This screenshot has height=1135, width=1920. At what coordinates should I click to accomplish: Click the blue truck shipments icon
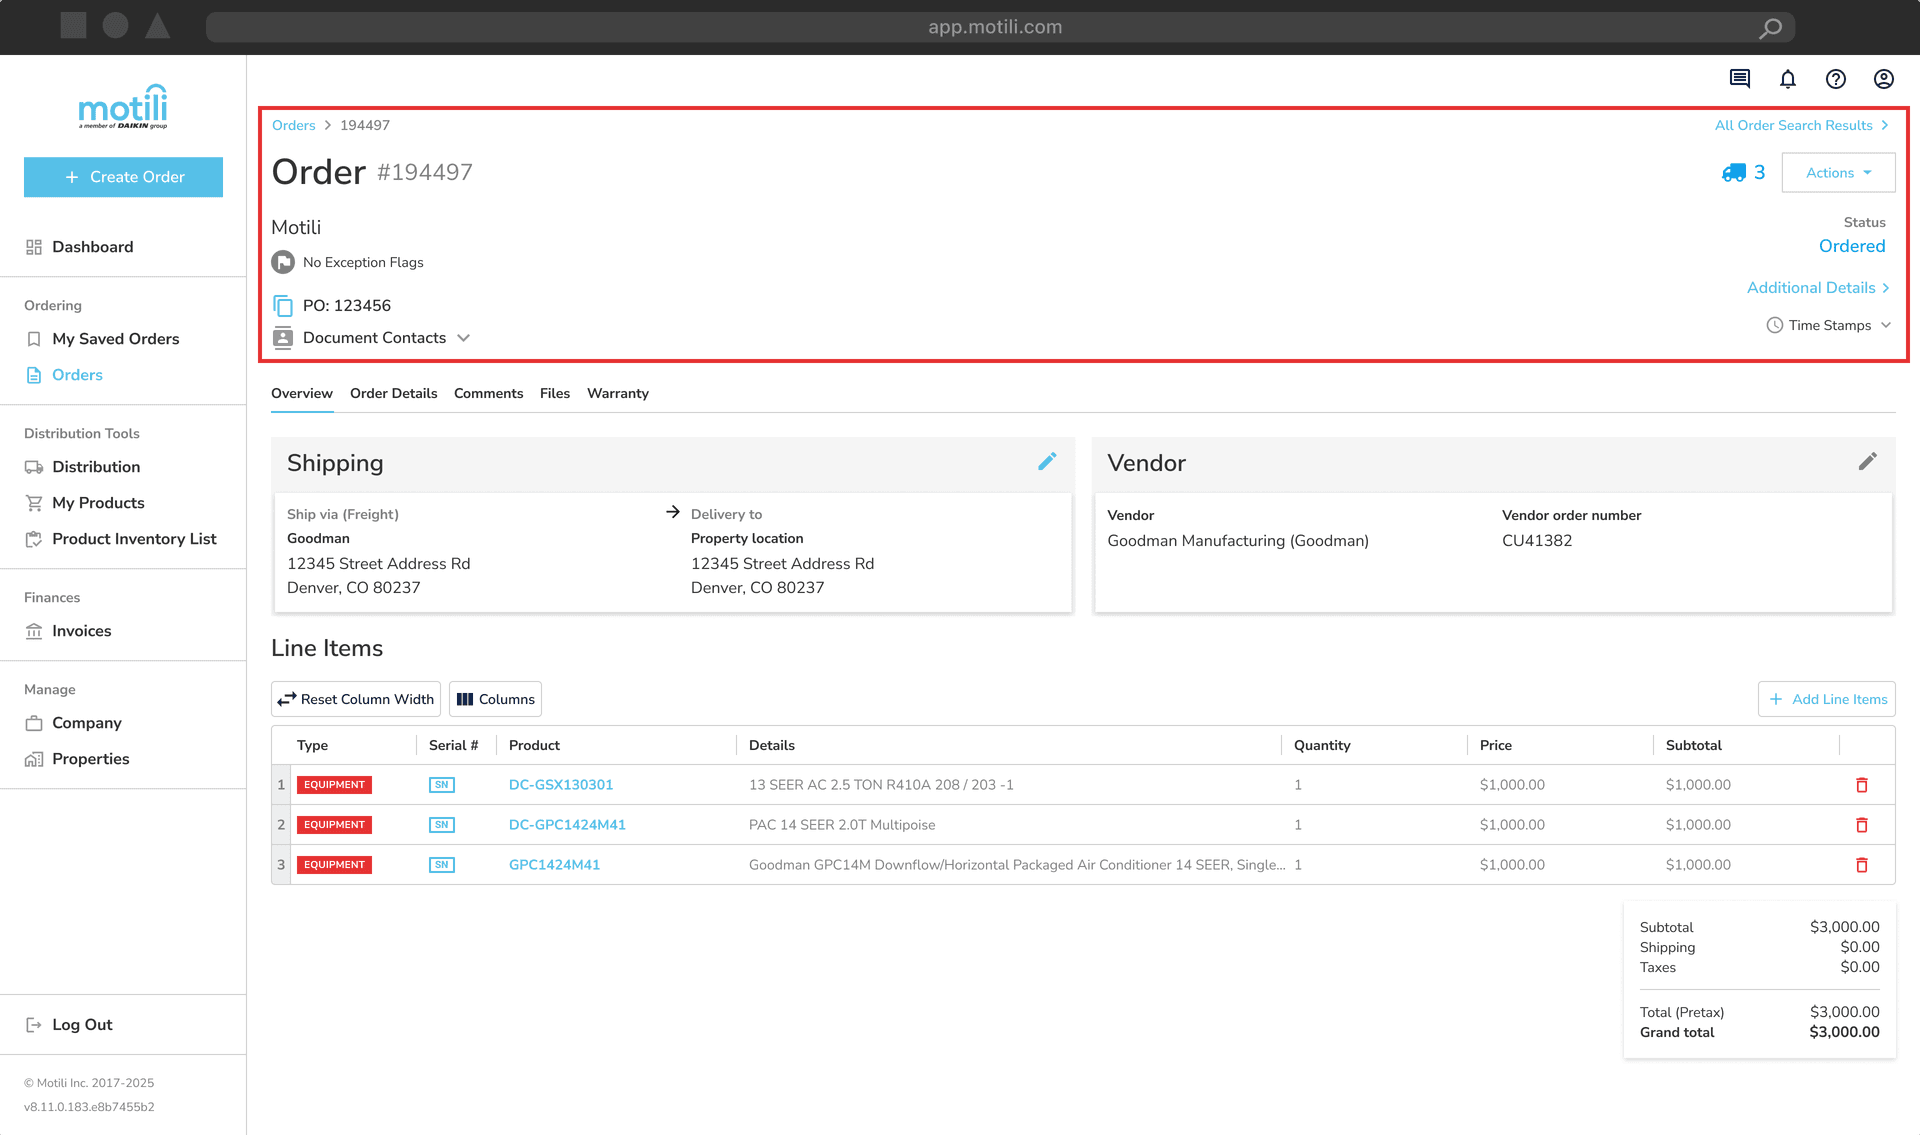pyautogui.click(x=1734, y=173)
